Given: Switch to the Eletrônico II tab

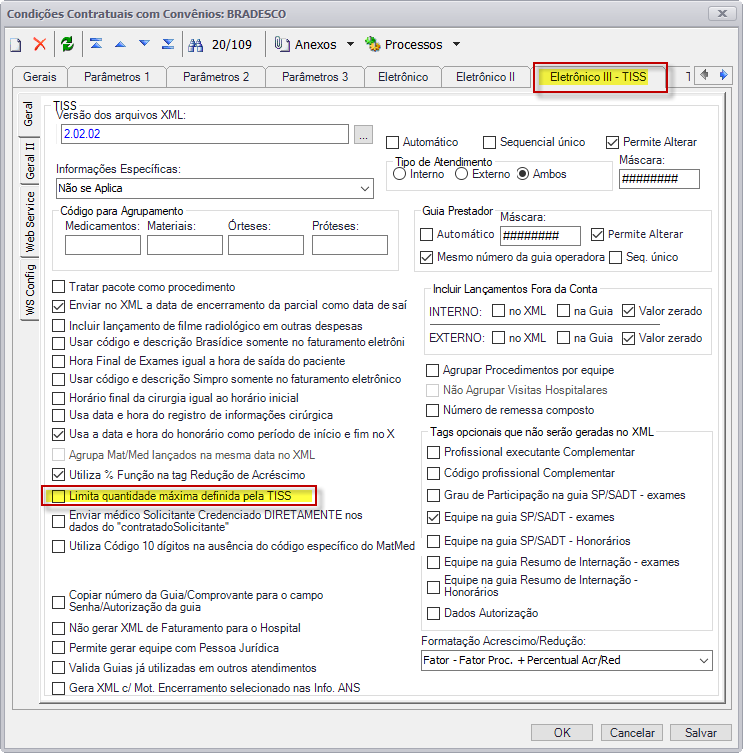Looking at the screenshot, I should (486, 77).
